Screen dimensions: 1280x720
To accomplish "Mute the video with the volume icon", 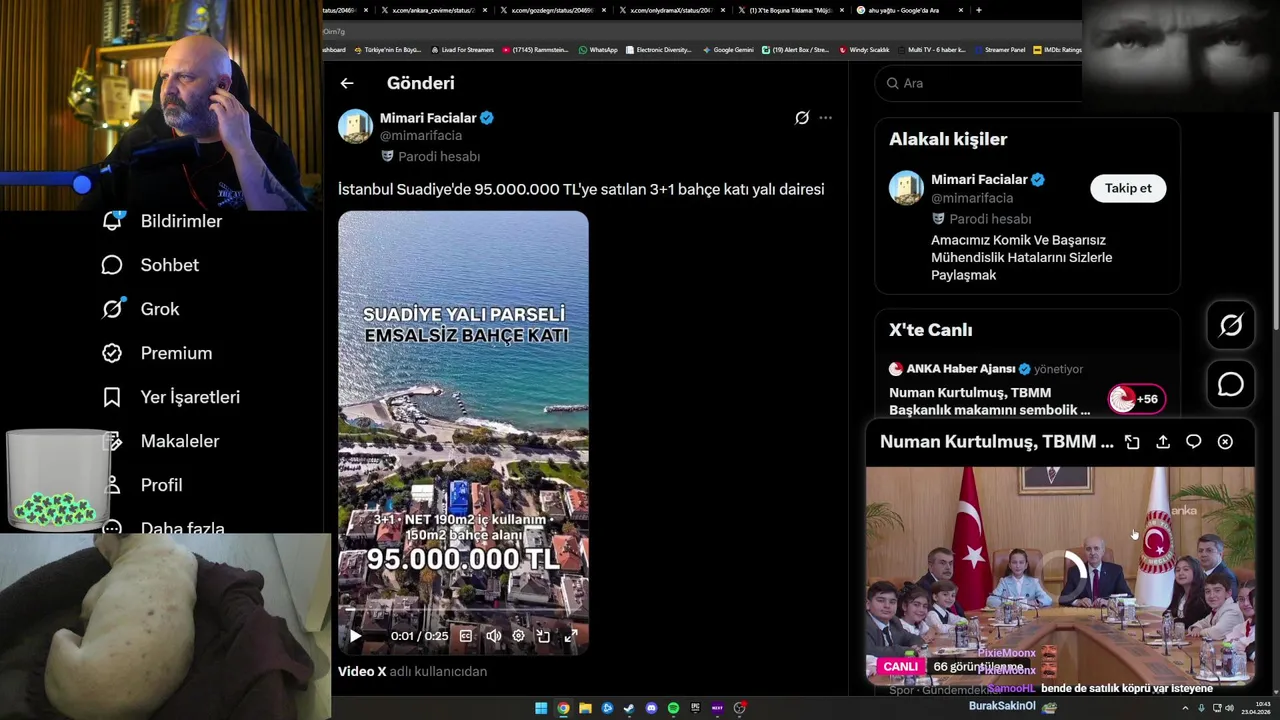I will click(x=493, y=636).
